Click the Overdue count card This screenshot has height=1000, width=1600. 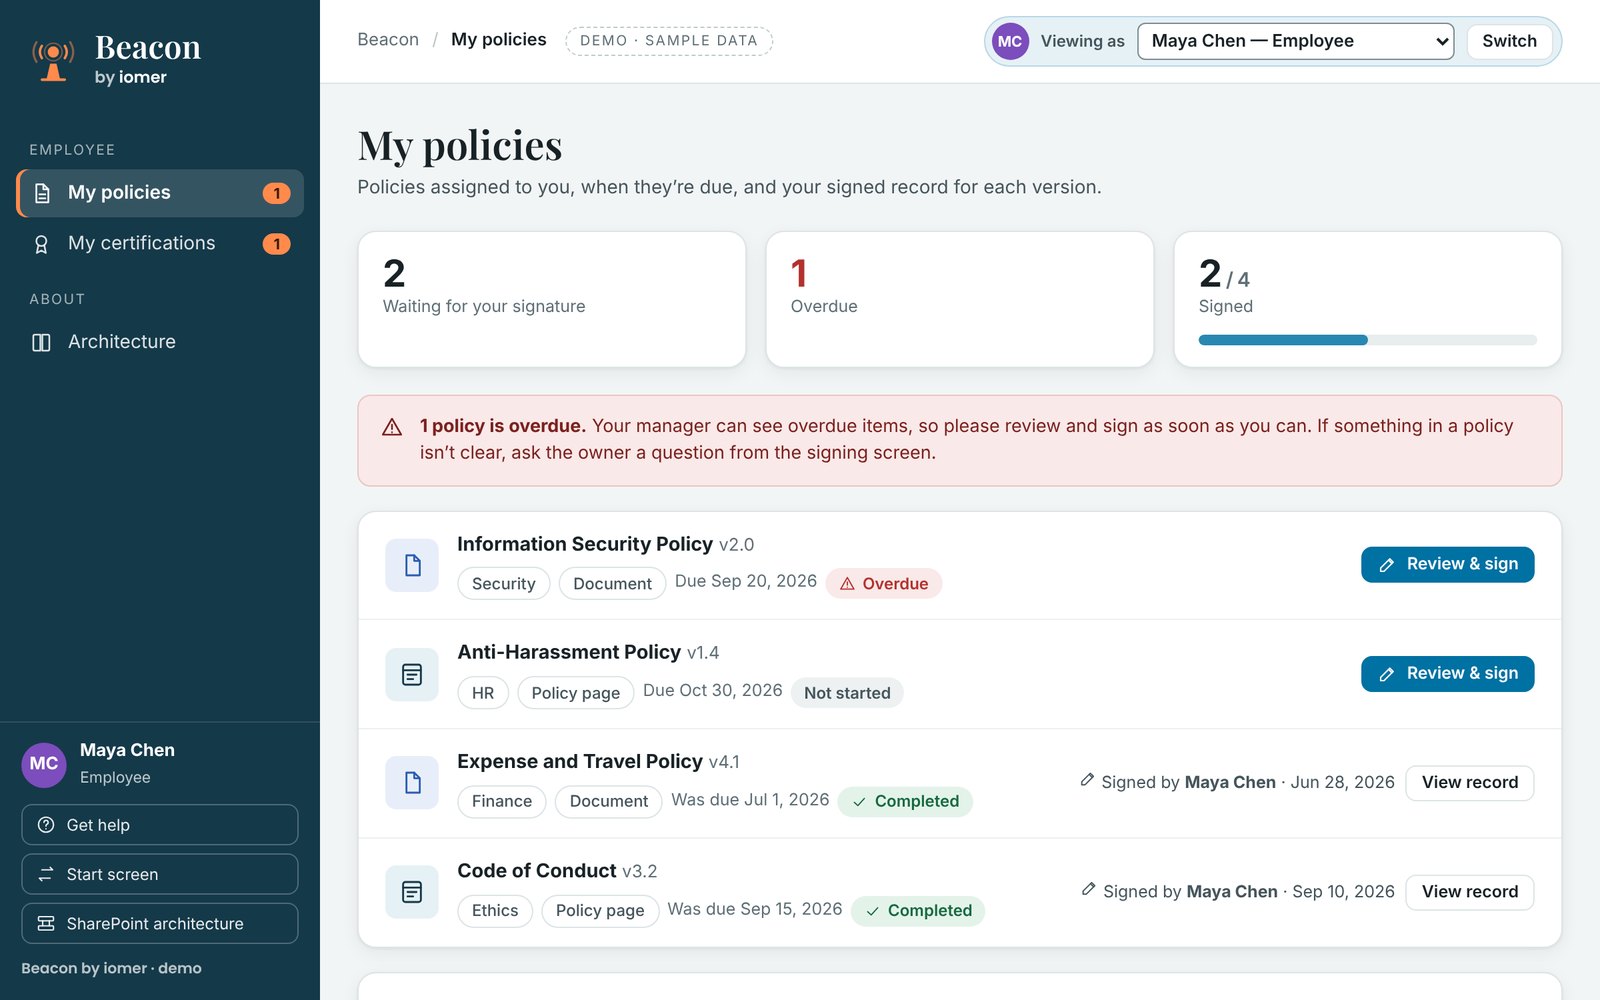pyautogui.click(x=960, y=300)
